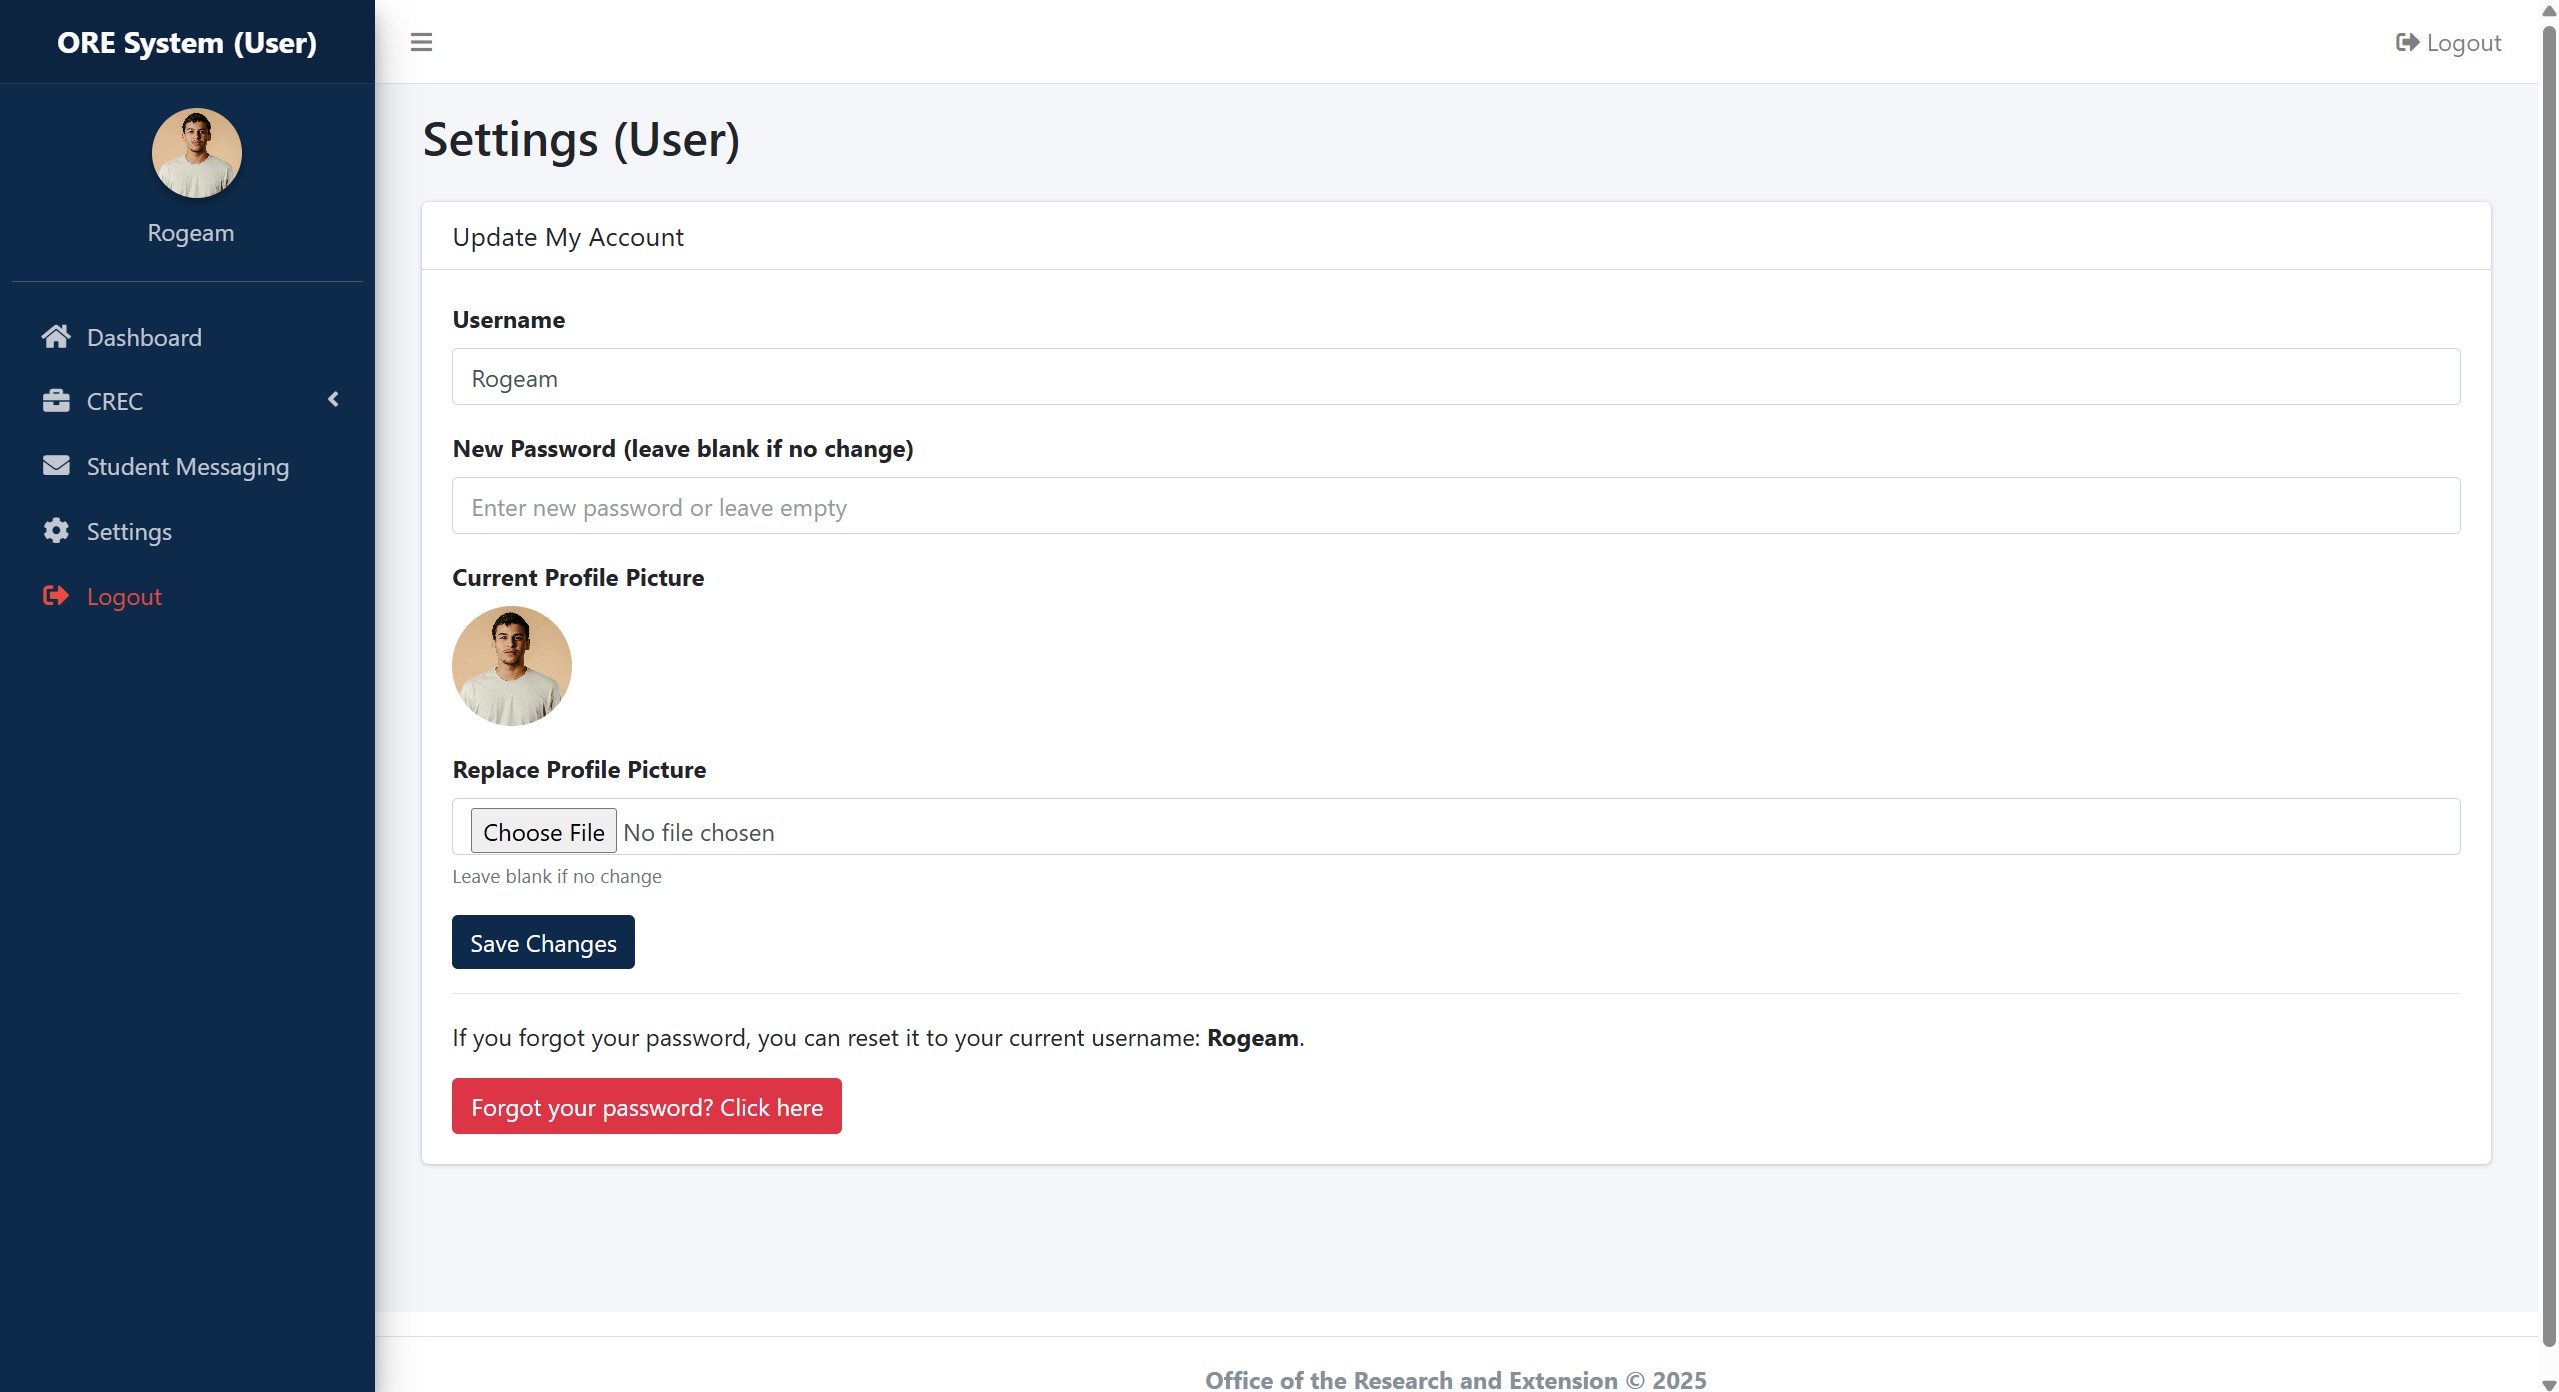Click the ORE System (User) title

[x=187, y=42]
